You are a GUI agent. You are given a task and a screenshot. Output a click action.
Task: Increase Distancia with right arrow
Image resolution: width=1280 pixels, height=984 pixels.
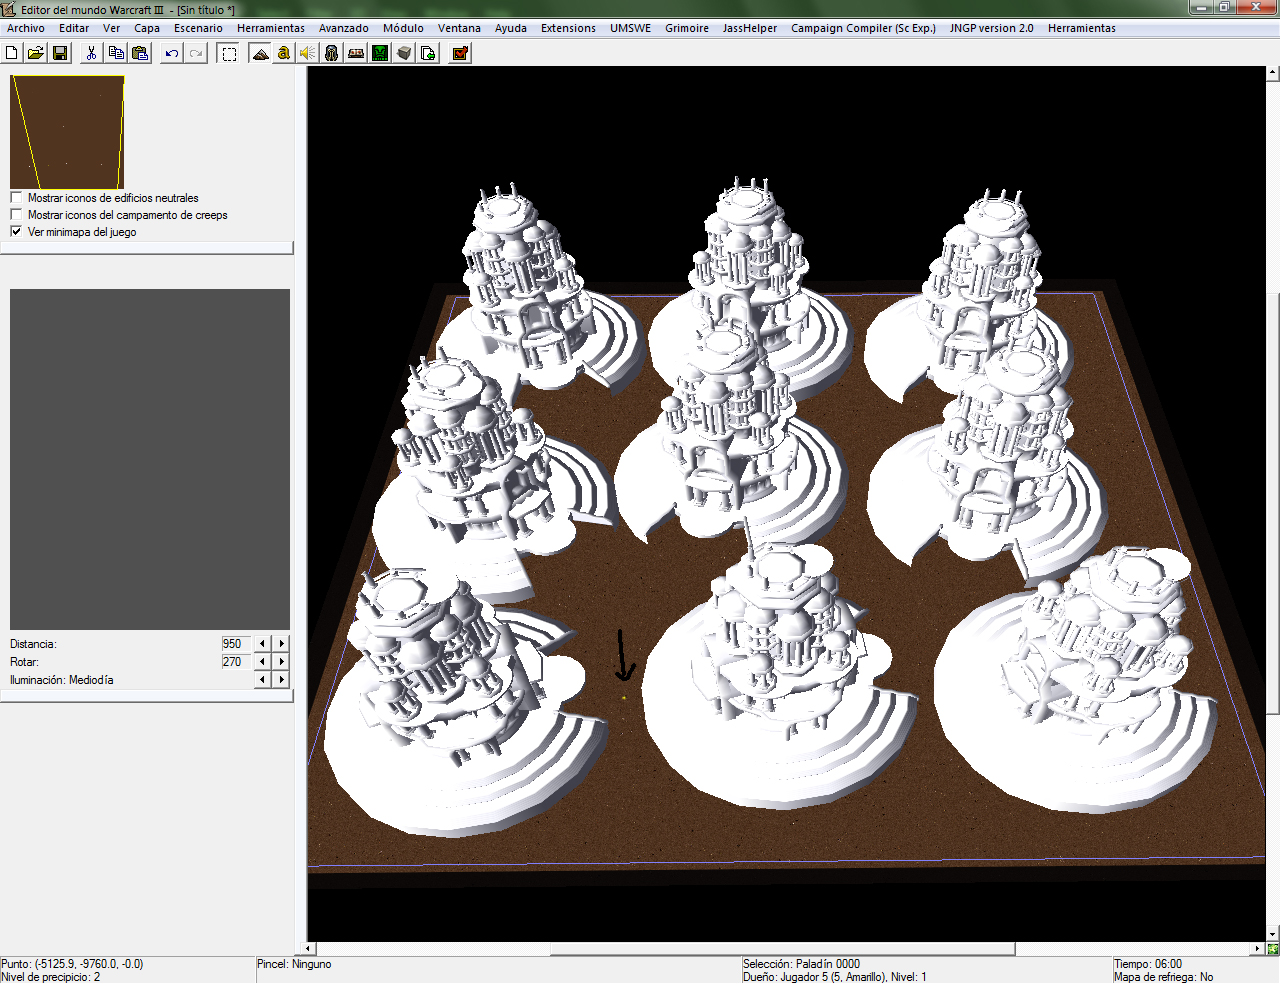point(282,644)
